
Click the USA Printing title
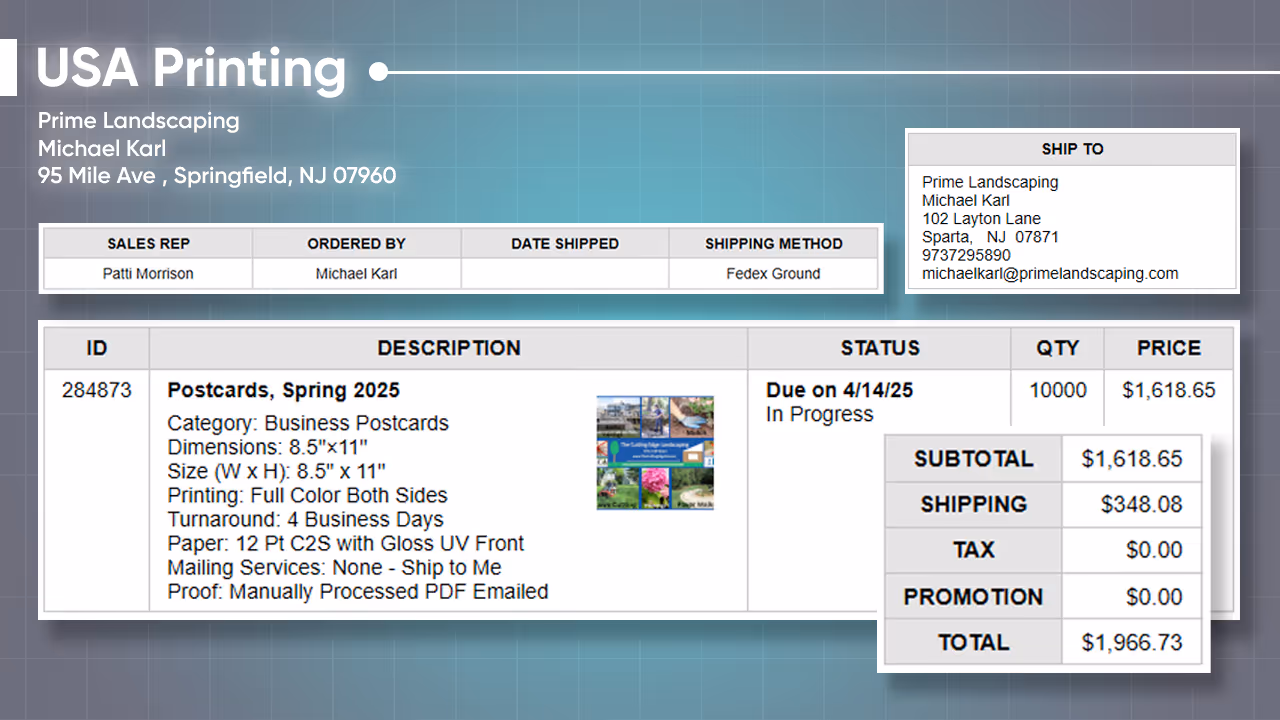coord(191,69)
